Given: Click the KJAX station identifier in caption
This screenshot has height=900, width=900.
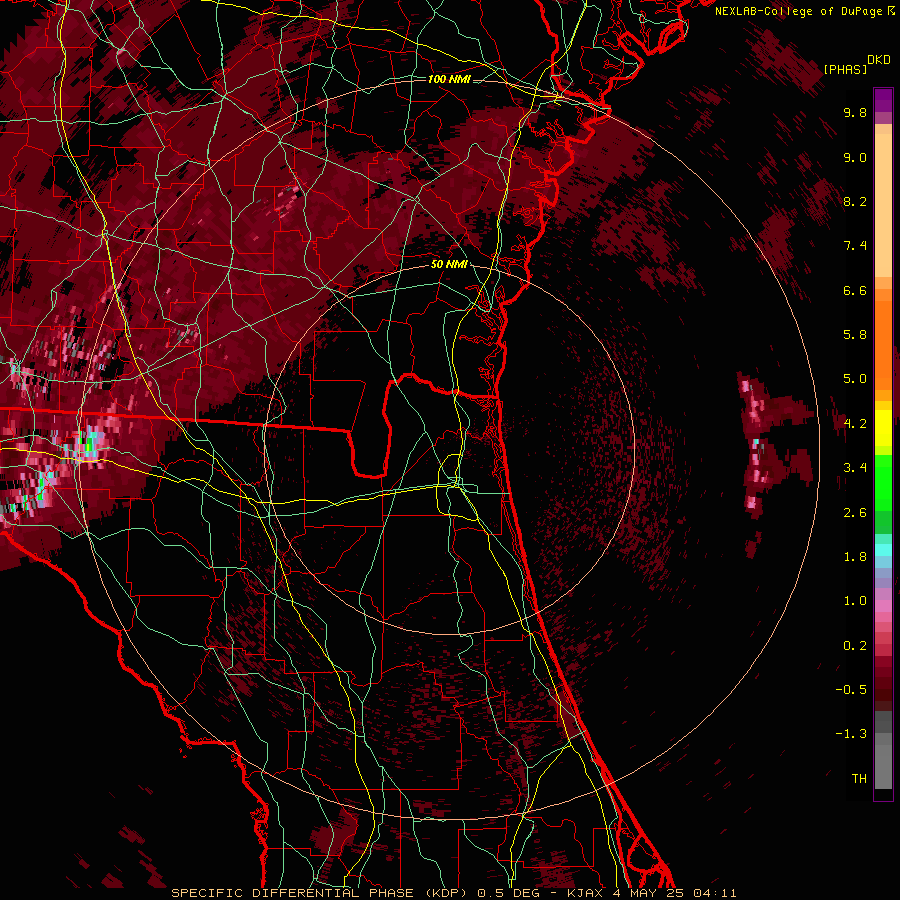Looking at the screenshot, I should [585, 893].
